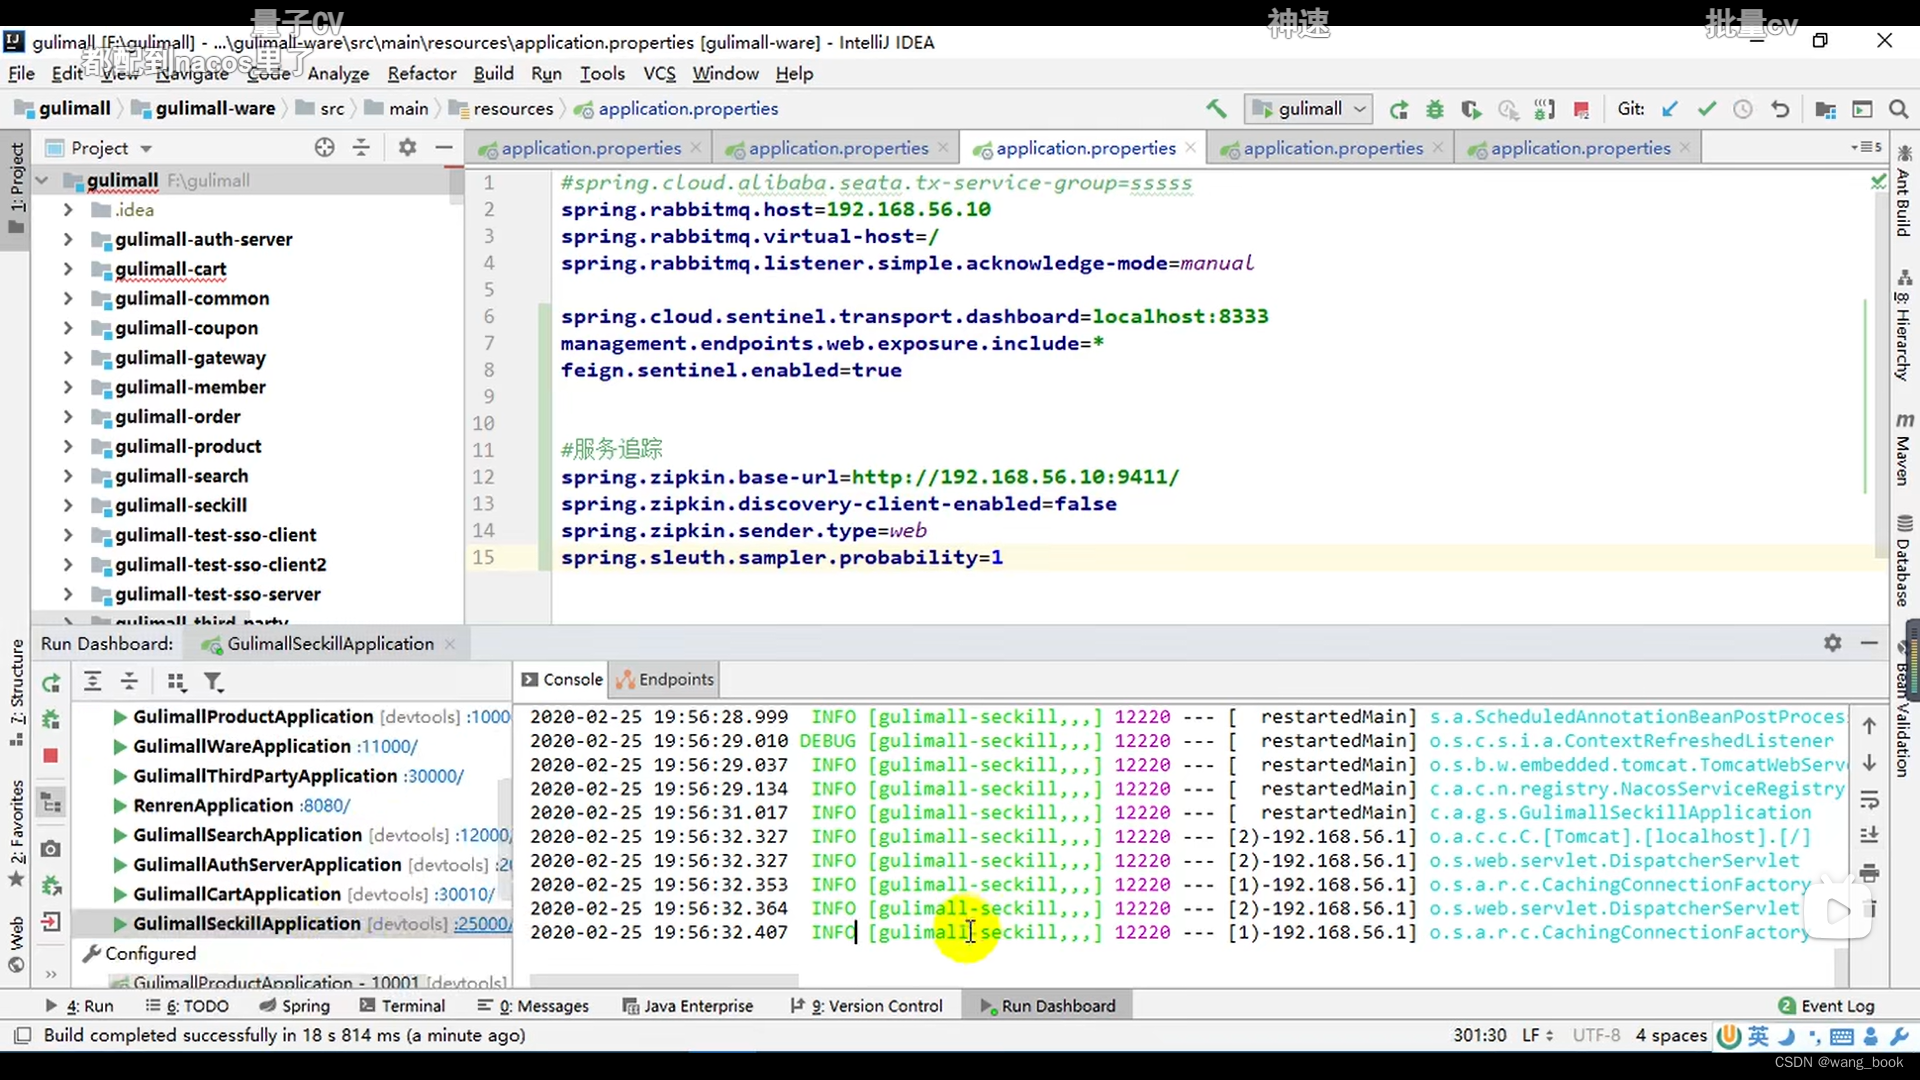Select GulimallWareApplication in Run Dashboard
The image size is (1920, 1080).
coord(242,747)
